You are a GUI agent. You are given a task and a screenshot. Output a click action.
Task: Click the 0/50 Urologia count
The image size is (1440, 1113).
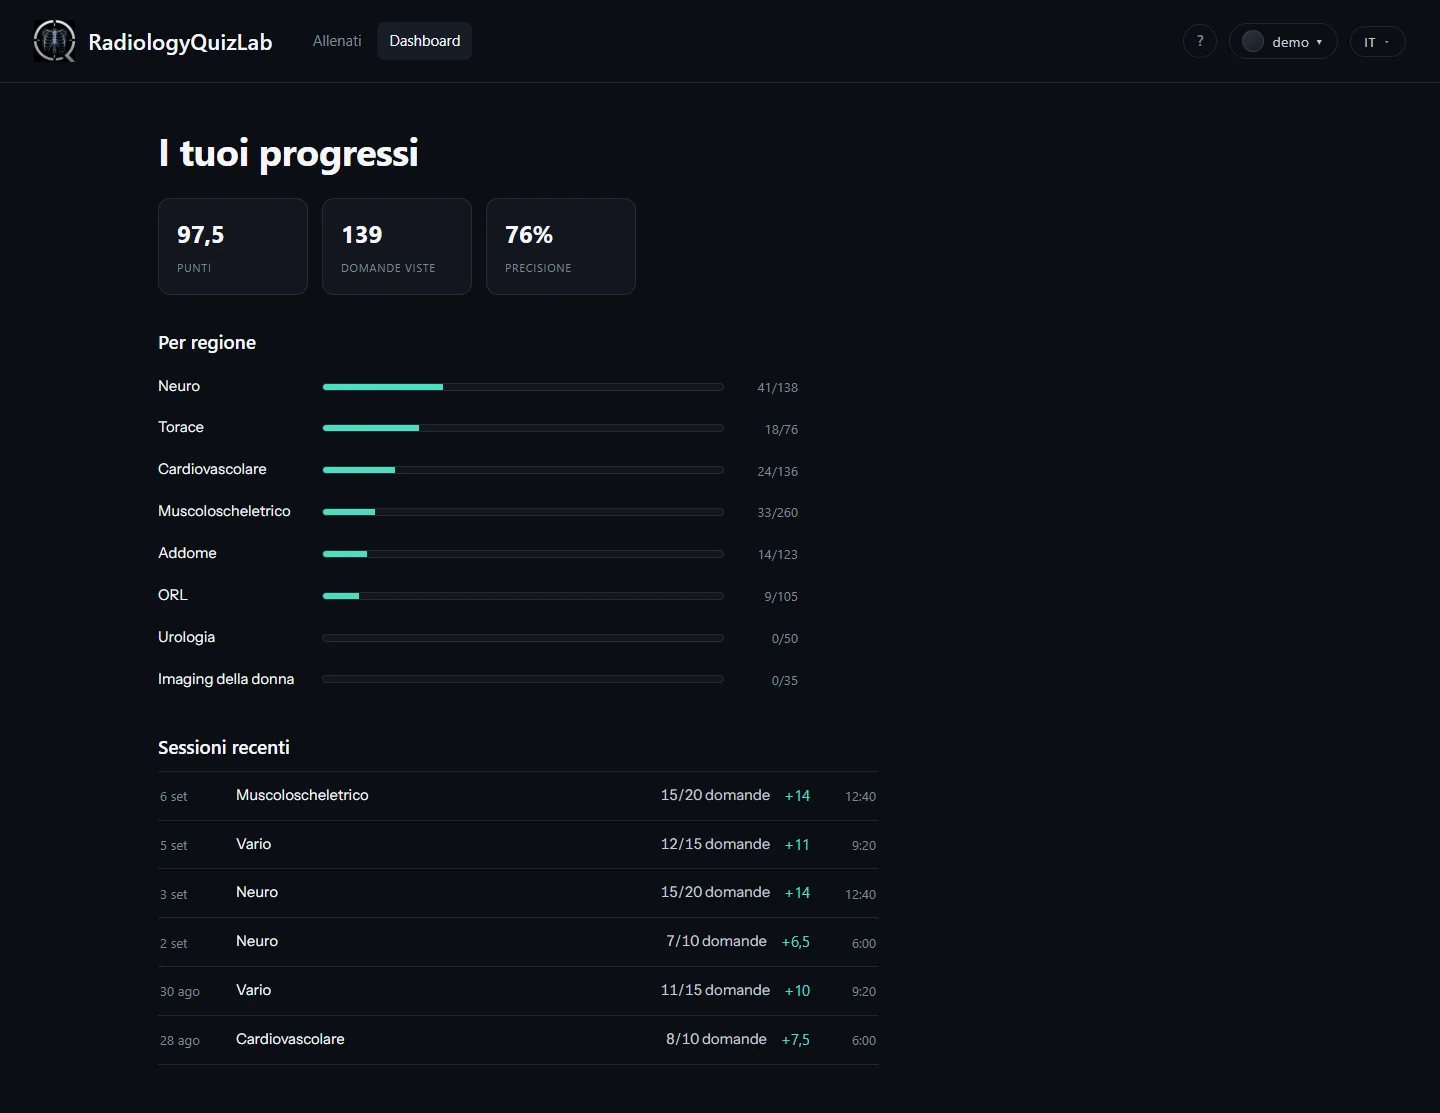pyautogui.click(x=784, y=639)
